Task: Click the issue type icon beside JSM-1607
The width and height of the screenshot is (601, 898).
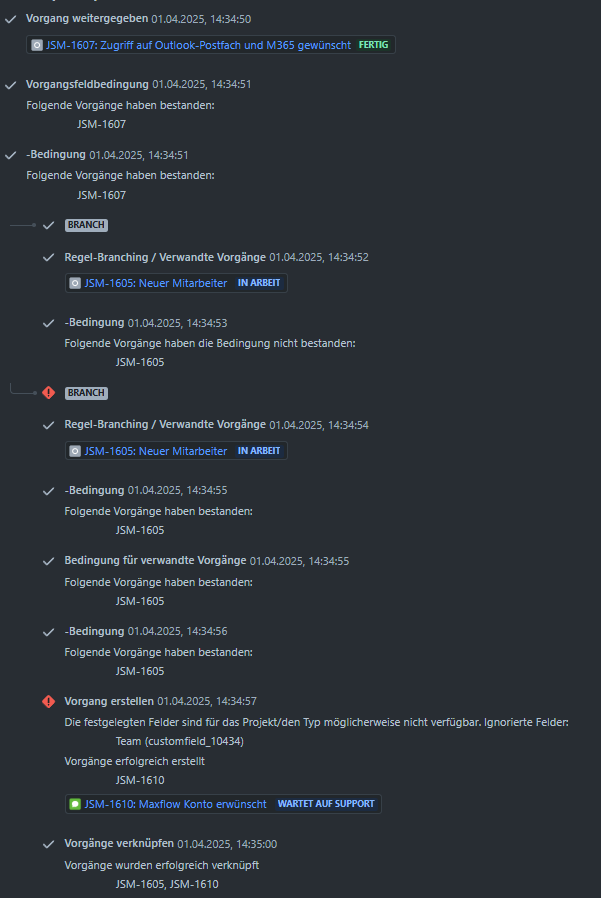Action: coord(36,44)
